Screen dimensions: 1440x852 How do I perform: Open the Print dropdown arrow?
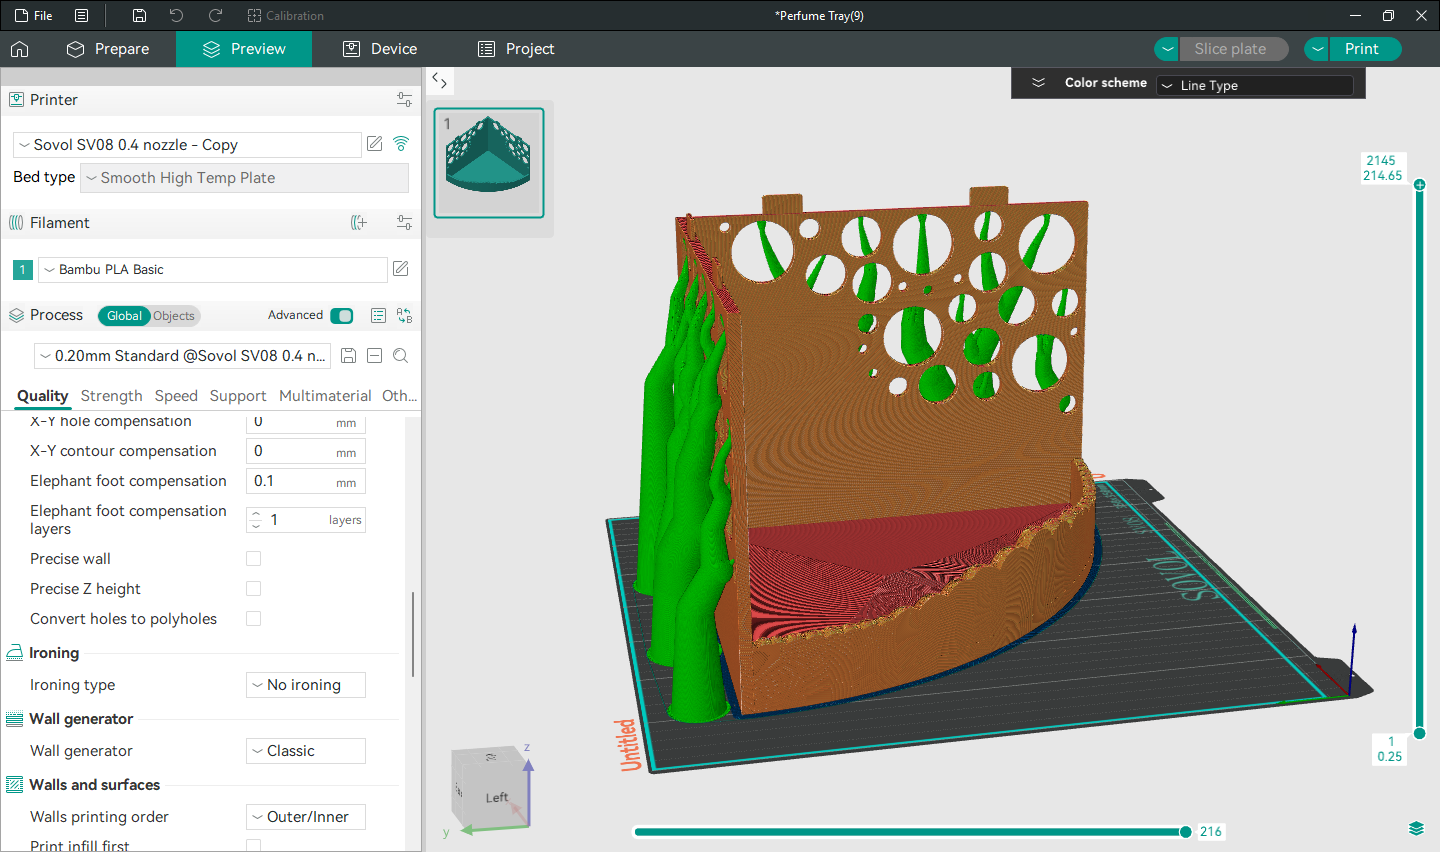(x=1317, y=49)
